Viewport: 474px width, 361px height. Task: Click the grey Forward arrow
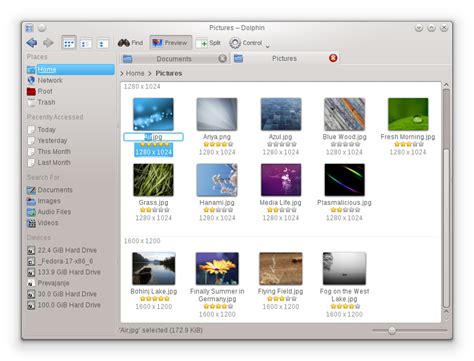point(49,43)
